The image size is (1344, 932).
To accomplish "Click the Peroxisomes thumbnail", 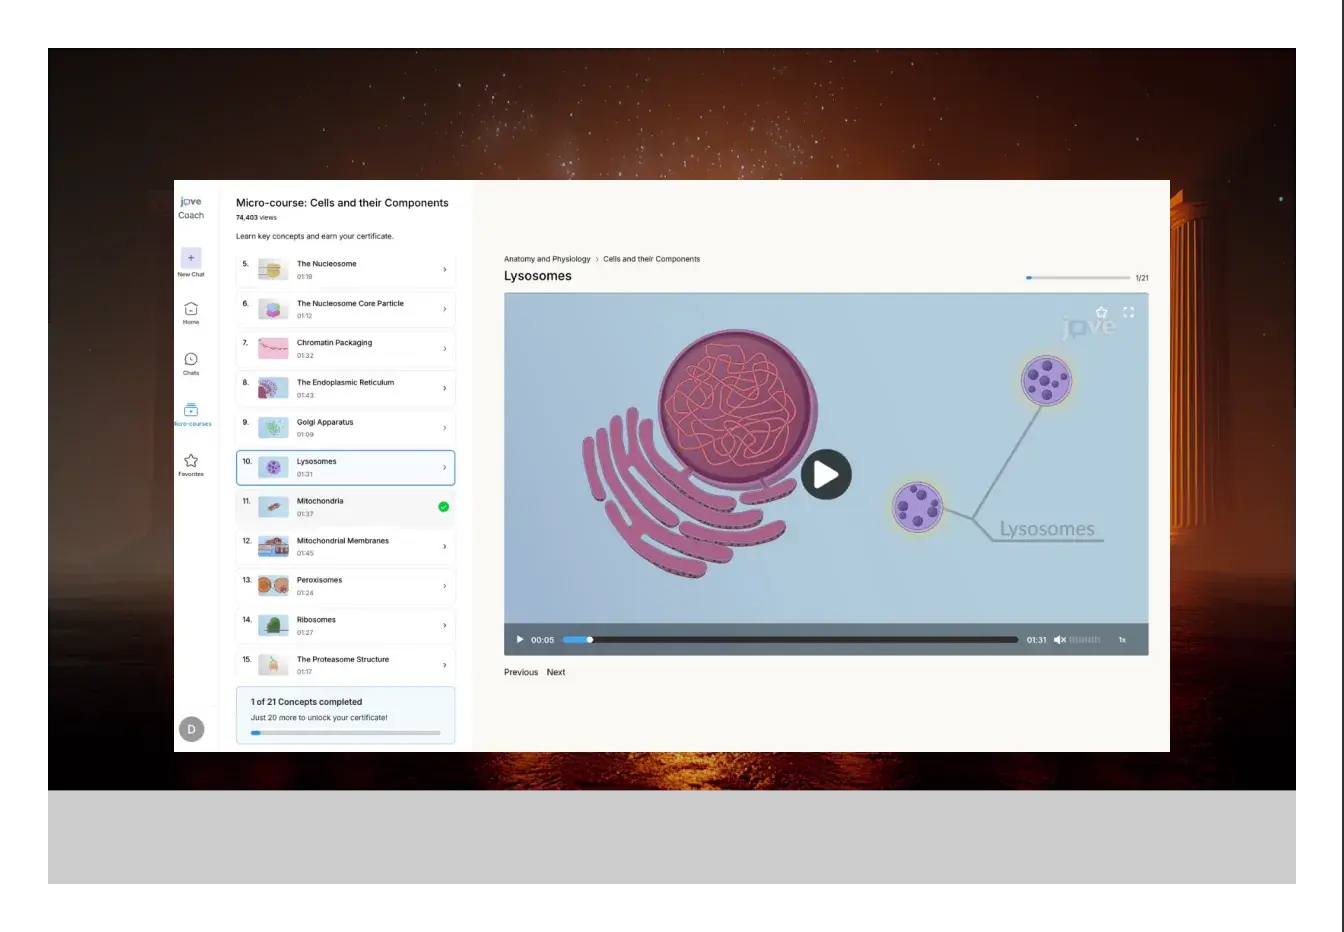I will (x=273, y=586).
